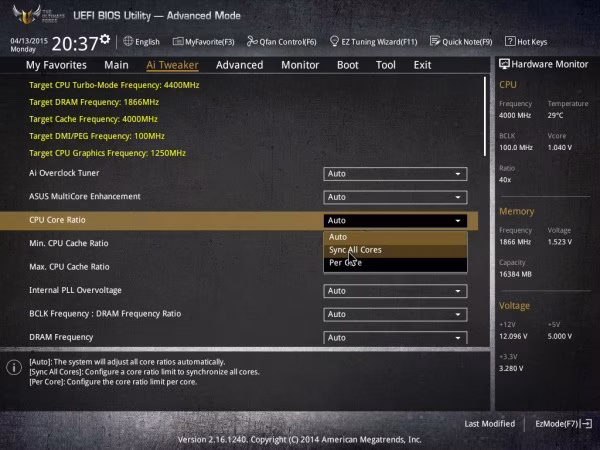Click the EzMode exit arrow icon
This screenshot has width=600, height=450.
coord(587,424)
